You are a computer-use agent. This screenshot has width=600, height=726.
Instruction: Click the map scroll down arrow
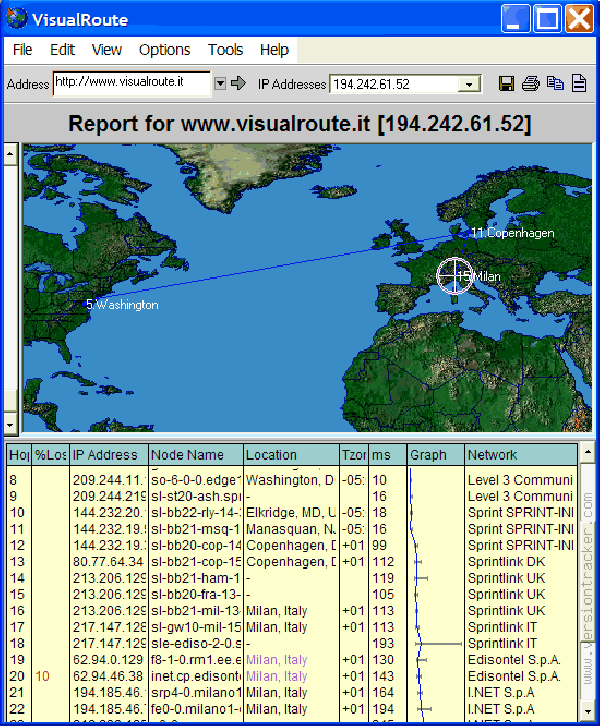[11, 425]
